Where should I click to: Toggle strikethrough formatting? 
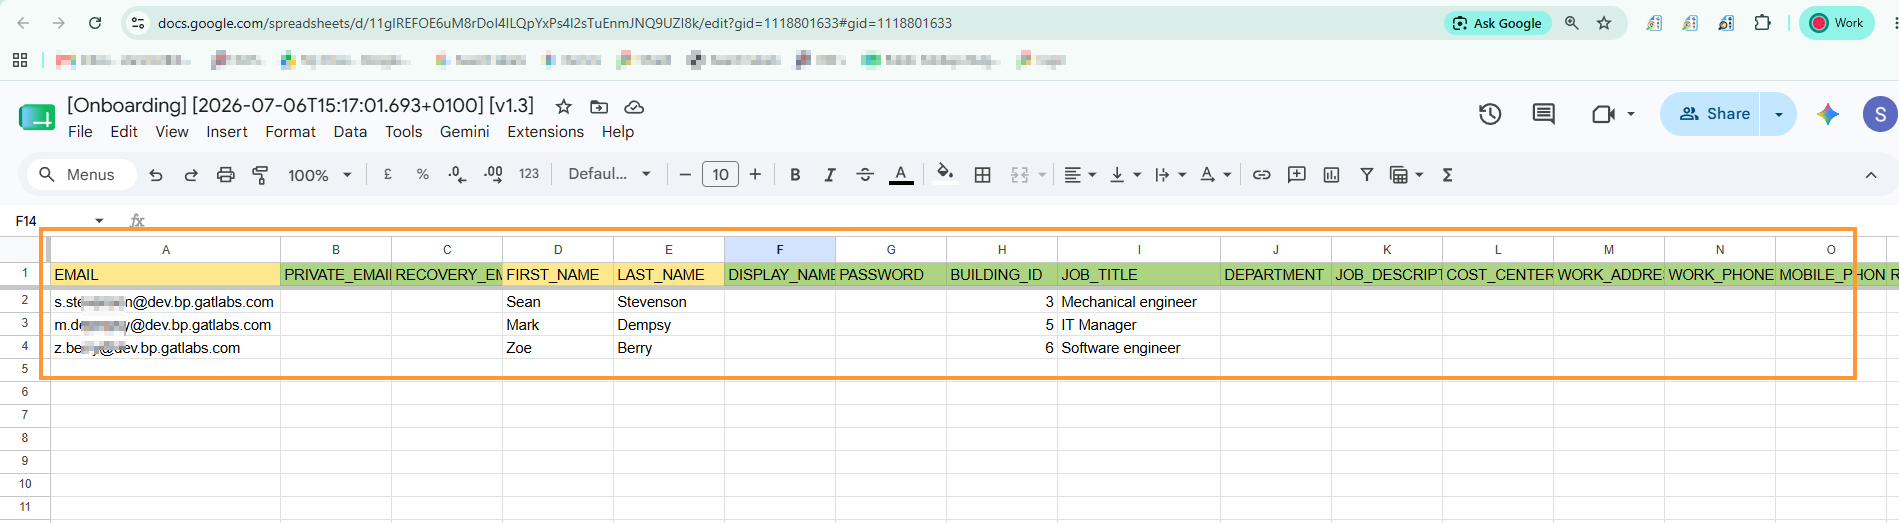point(865,175)
